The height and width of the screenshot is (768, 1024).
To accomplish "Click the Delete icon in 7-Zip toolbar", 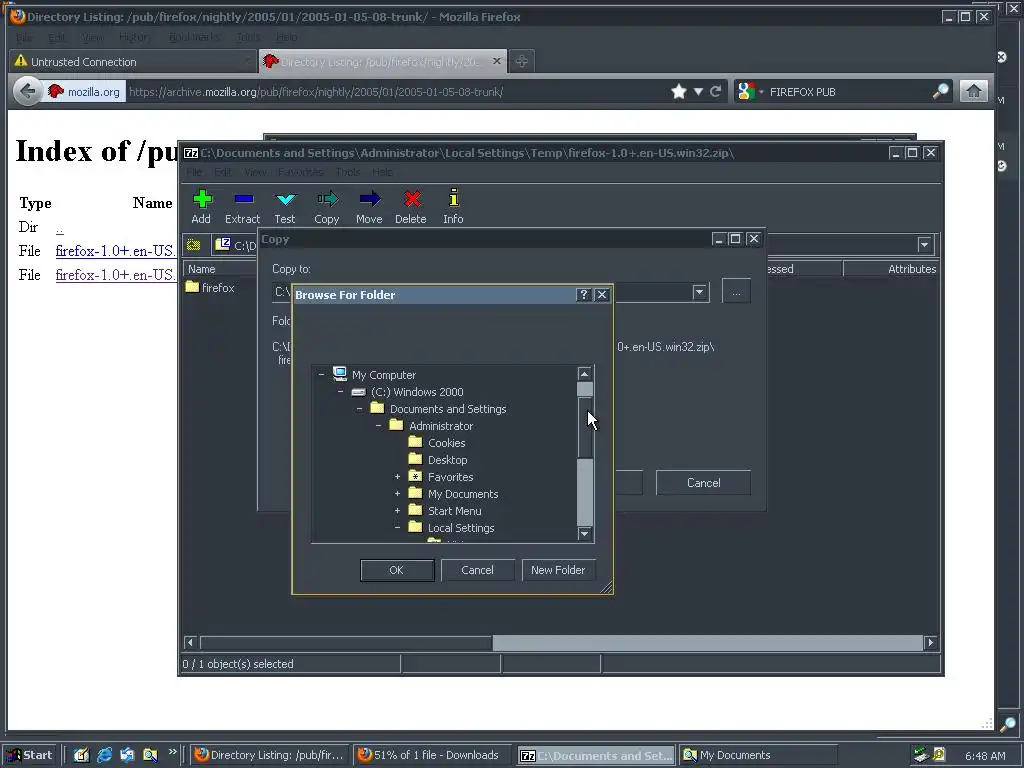I will point(411,199).
